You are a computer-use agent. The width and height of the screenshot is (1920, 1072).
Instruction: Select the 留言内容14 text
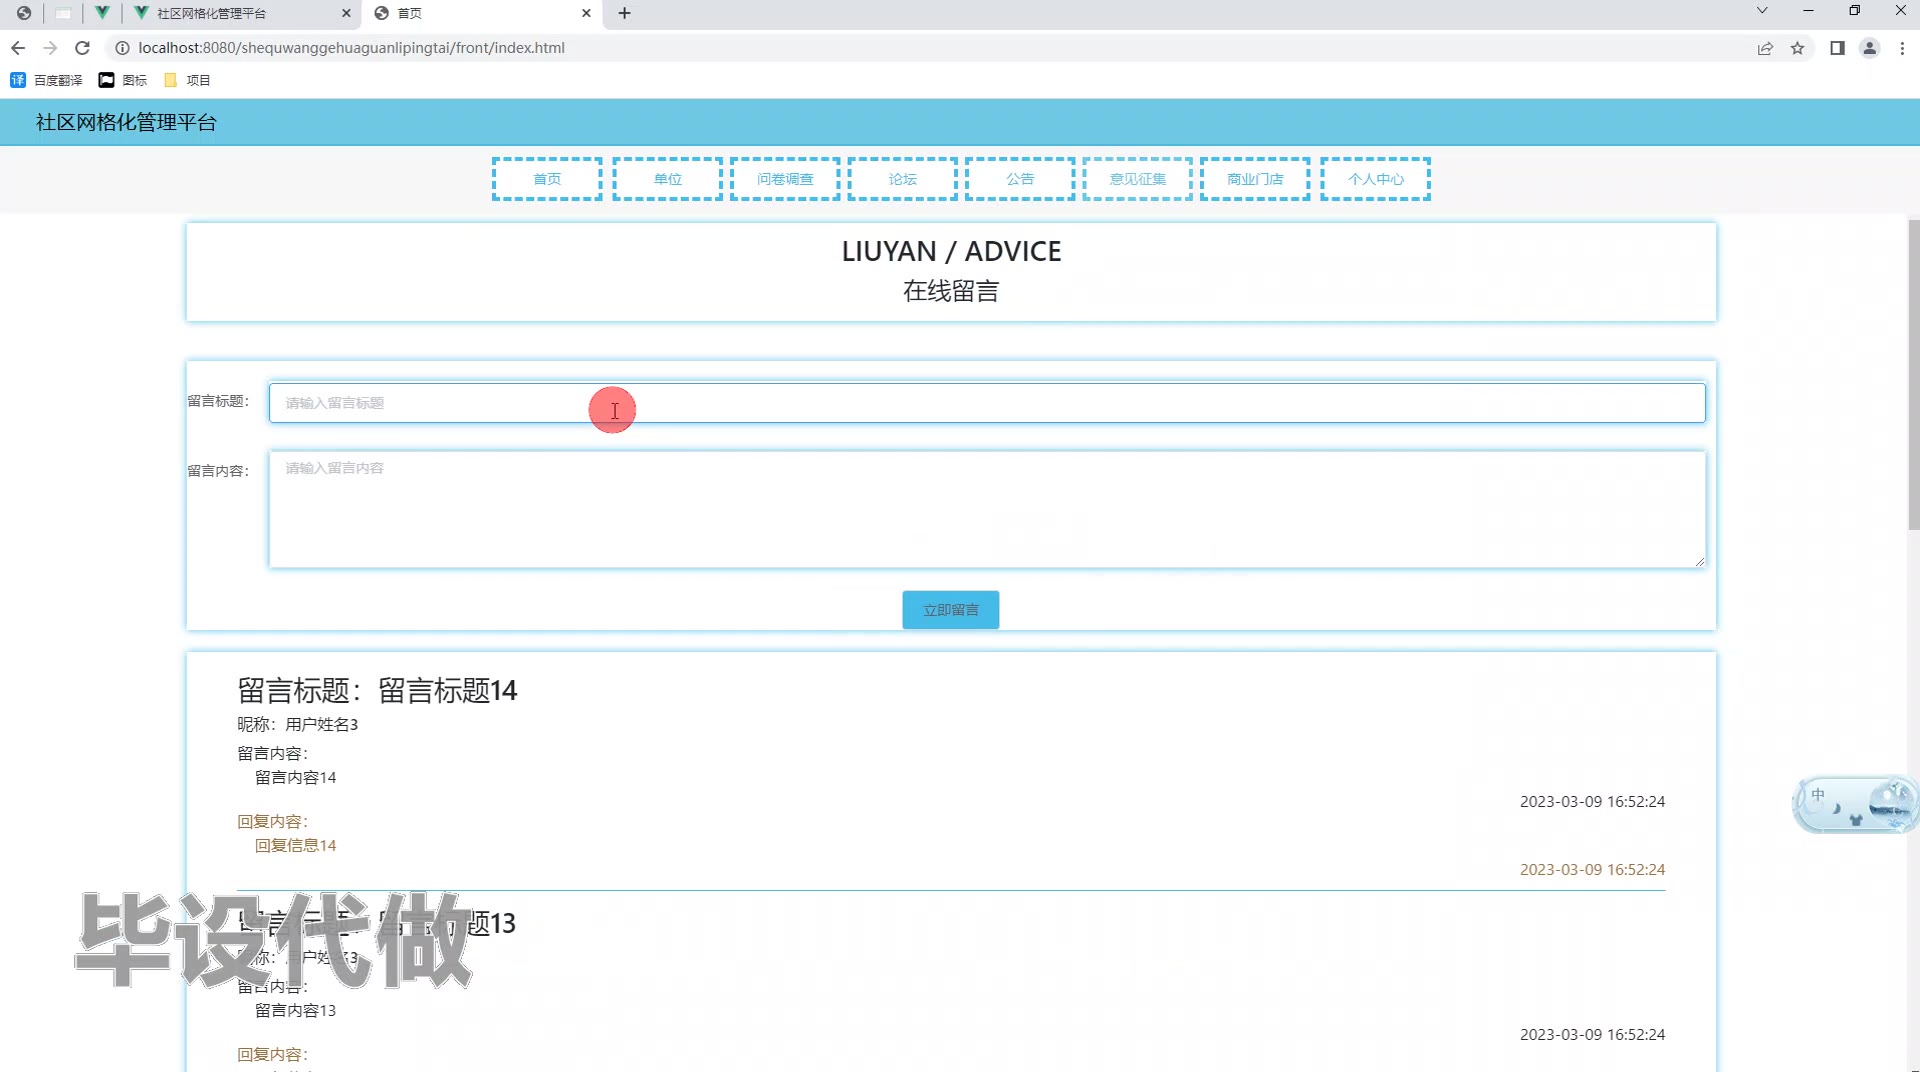pos(295,777)
